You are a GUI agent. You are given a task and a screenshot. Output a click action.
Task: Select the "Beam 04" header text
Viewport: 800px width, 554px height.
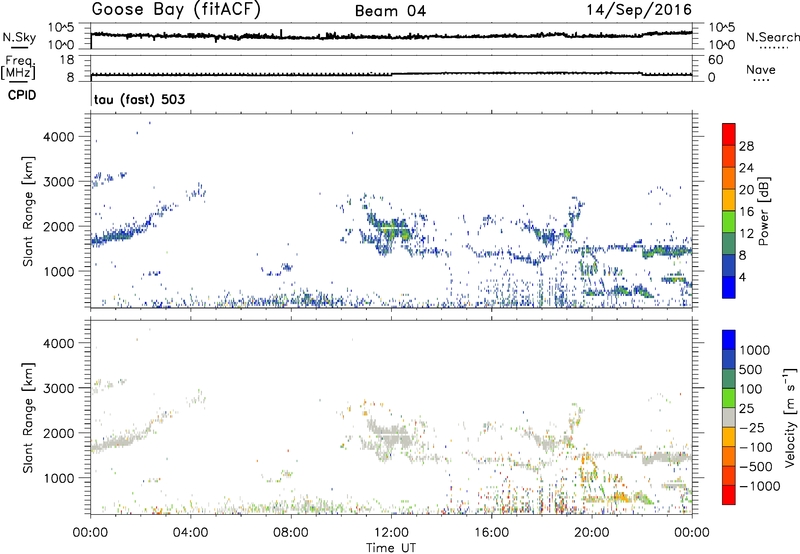point(390,11)
